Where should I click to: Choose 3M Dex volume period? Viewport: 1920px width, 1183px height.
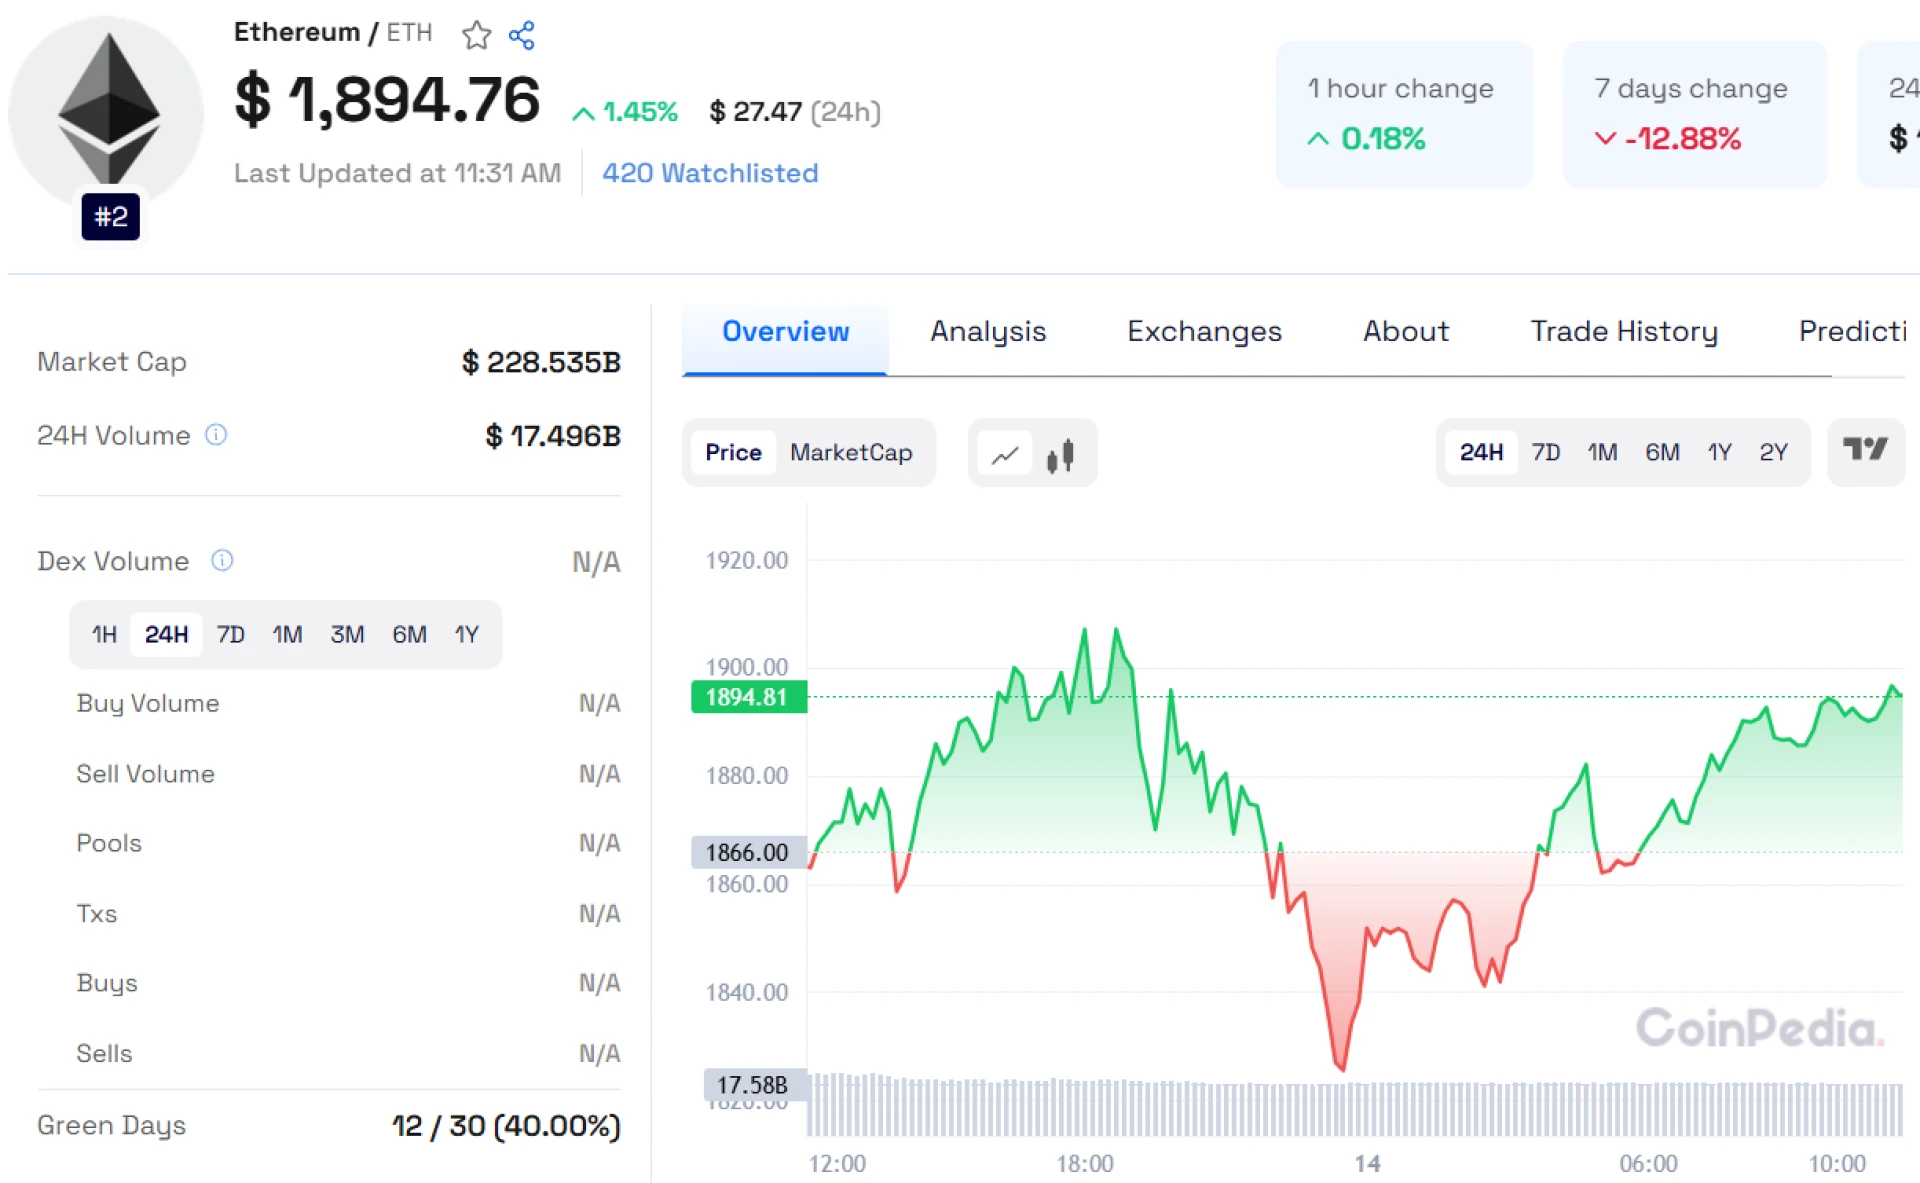[347, 635]
